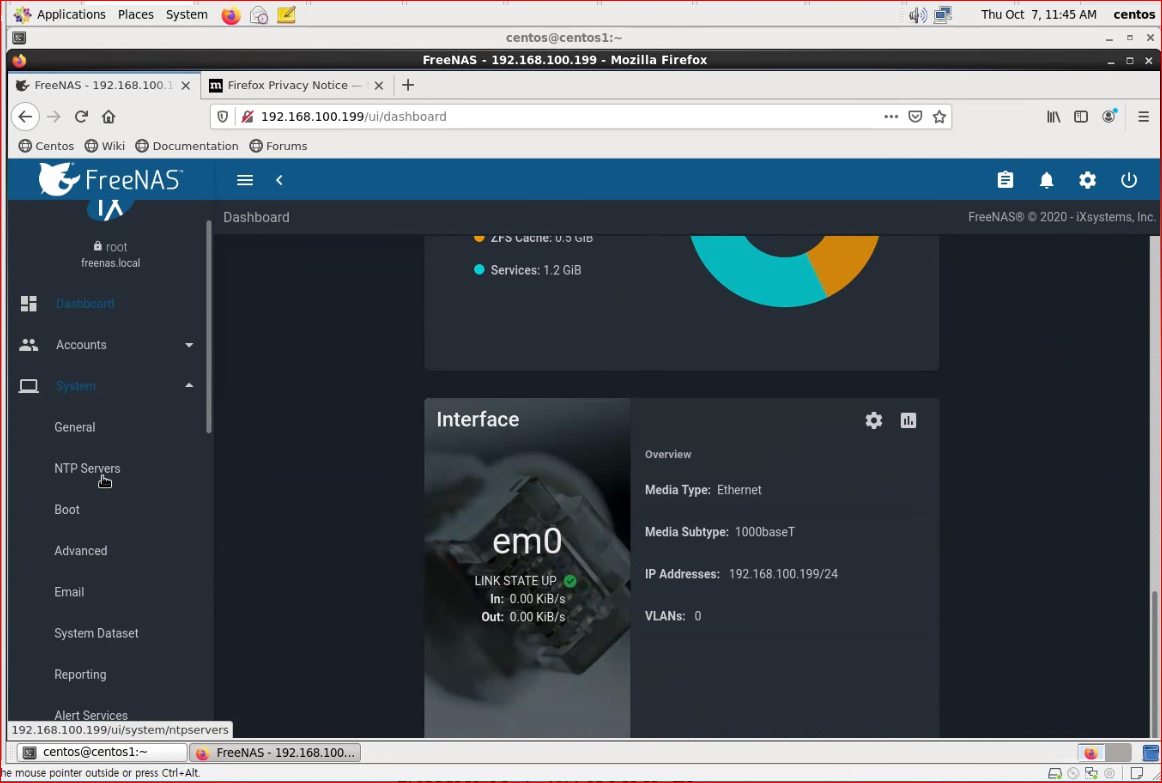Close the Firefox Privacy Notice tab

click(379, 85)
